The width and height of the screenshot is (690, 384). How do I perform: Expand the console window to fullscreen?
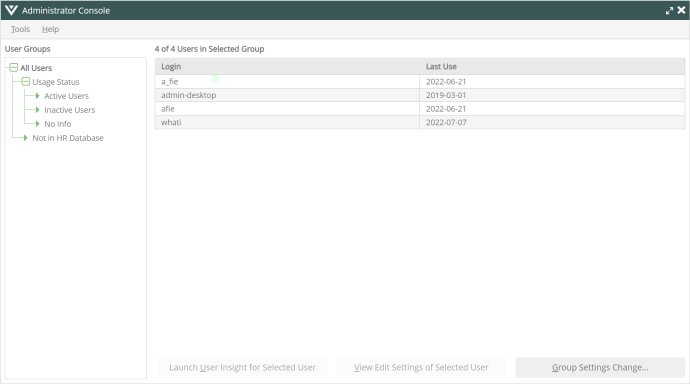669,11
